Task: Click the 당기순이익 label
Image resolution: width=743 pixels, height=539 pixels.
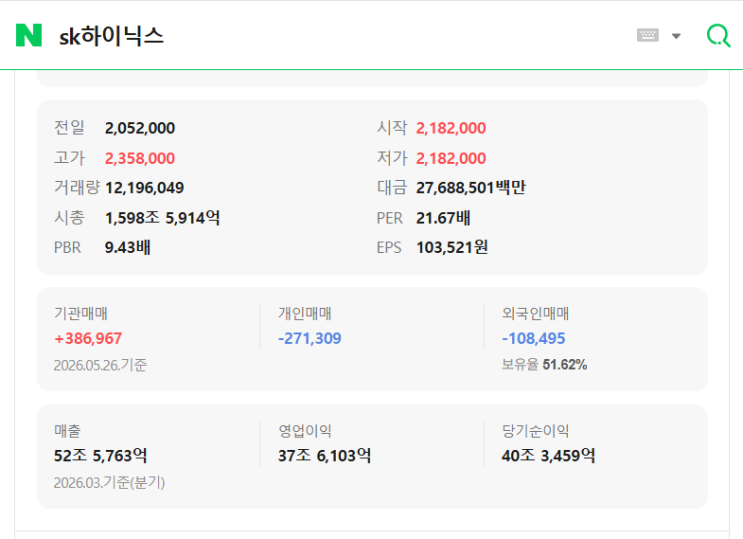Action: coord(535,431)
